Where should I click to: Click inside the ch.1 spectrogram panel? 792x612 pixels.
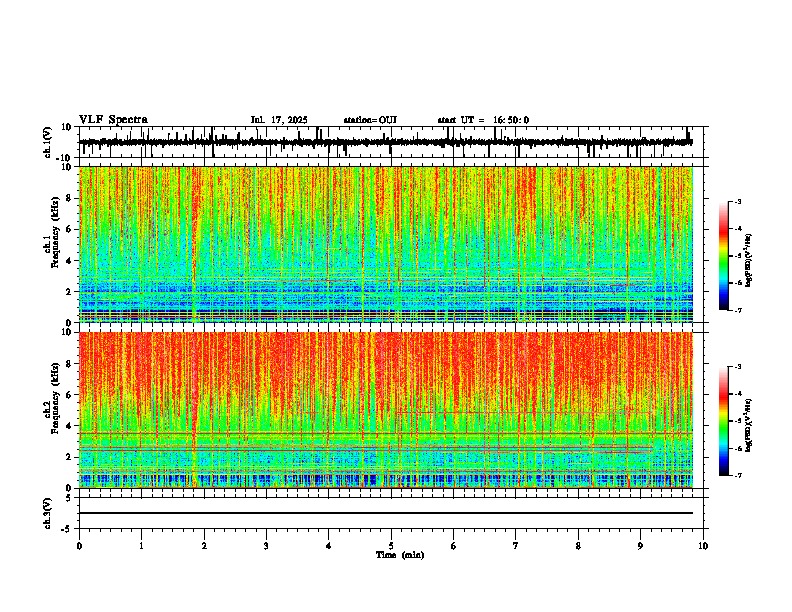click(391, 244)
